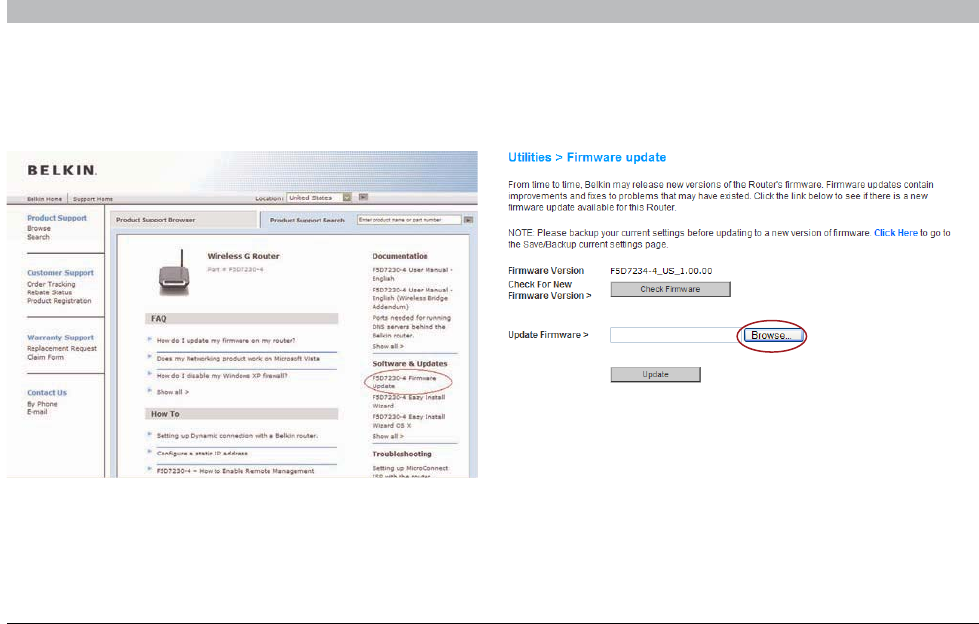Click Show all under Documentation
The width and height of the screenshot is (979, 624).
(x=388, y=346)
